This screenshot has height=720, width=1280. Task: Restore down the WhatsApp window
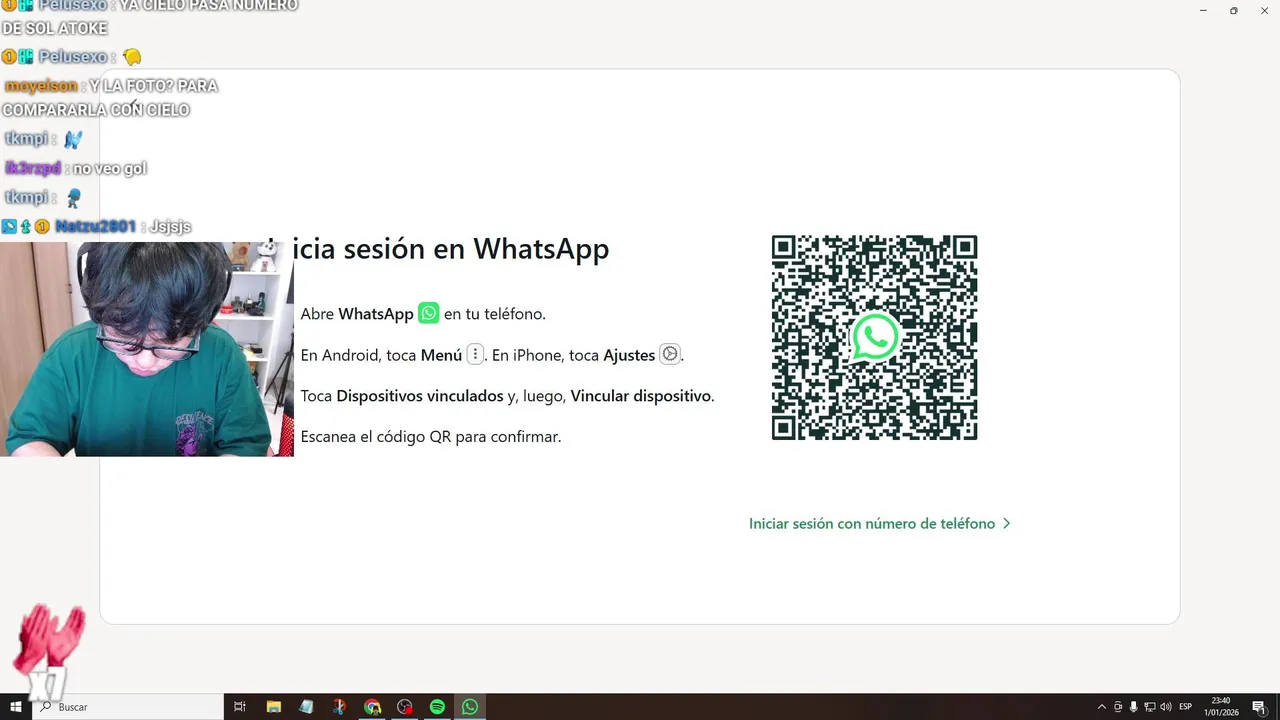[x=1233, y=10]
